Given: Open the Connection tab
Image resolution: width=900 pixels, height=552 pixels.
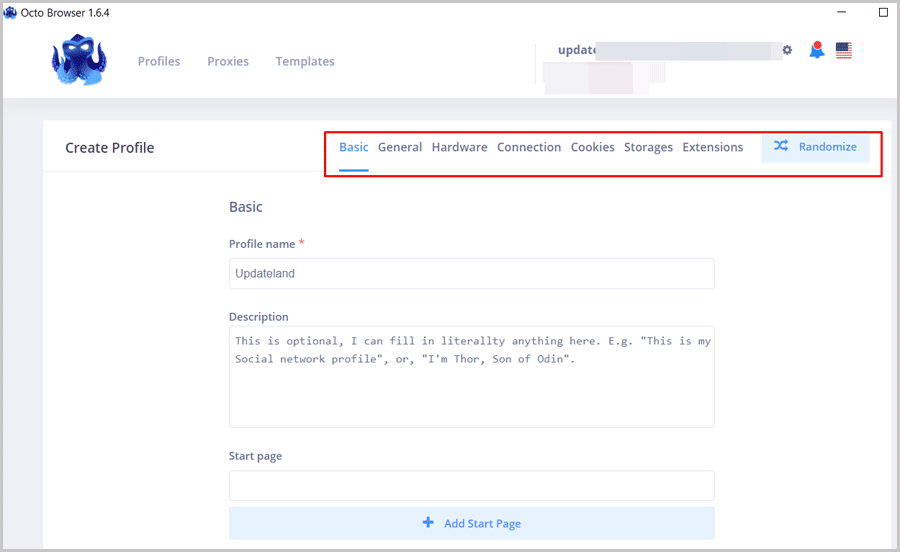Looking at the screenshot, I should point(529,147).
